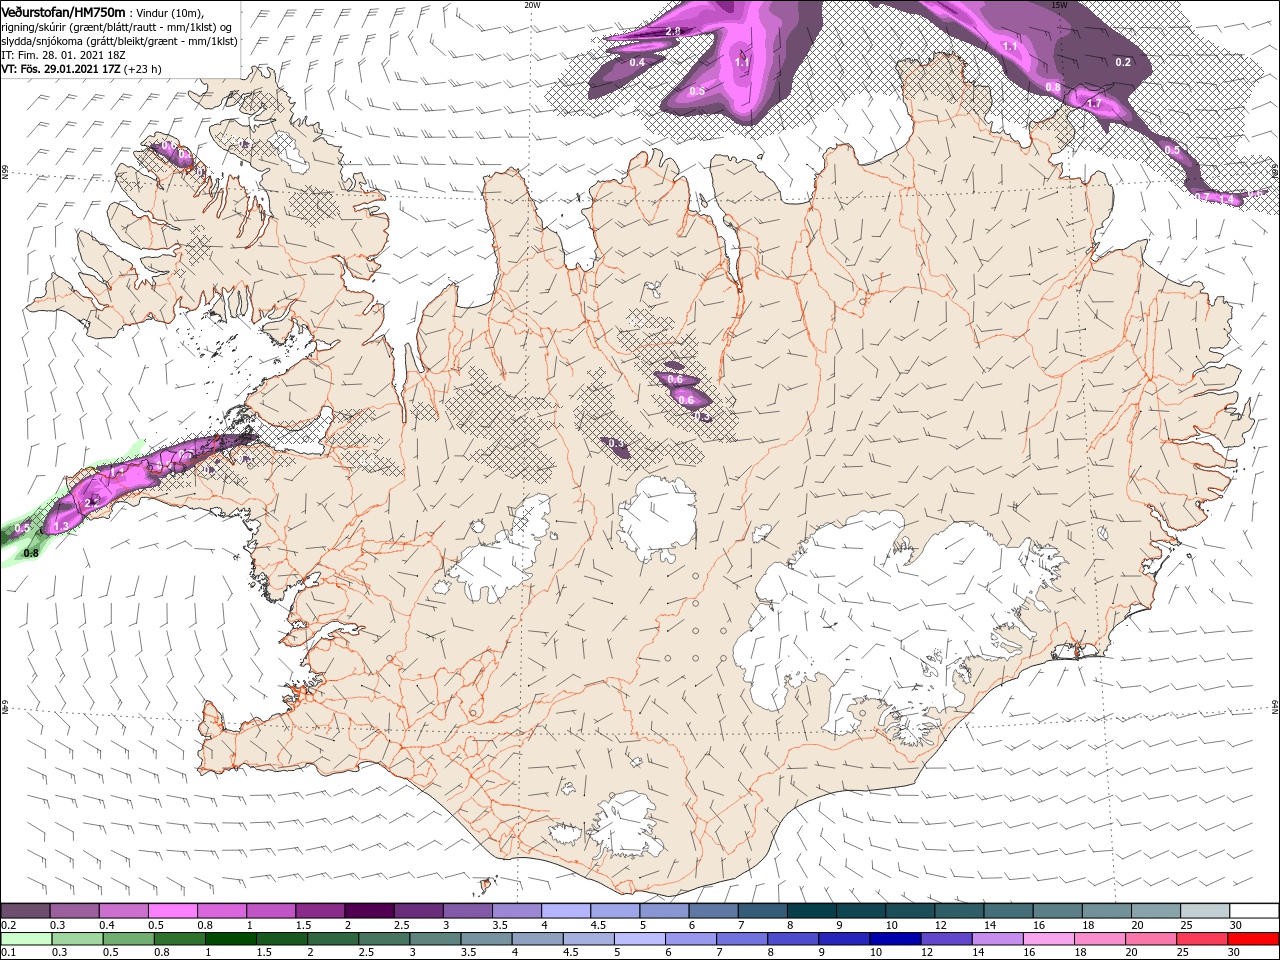Pick the orchid 0.4 snow legend swatch

coord(123,911)
